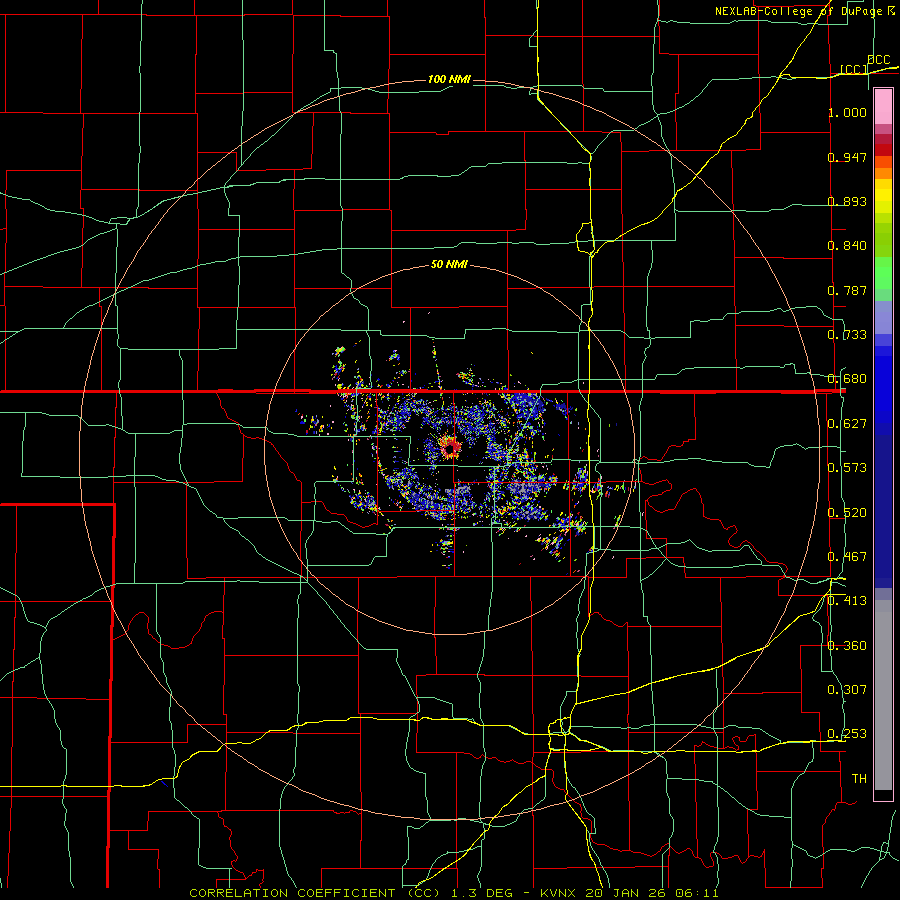Image resolution: width=900 pixels, height=900 pixels.
Task: Click the "0.307" color scale value
Action: click(x=847, y=690)
